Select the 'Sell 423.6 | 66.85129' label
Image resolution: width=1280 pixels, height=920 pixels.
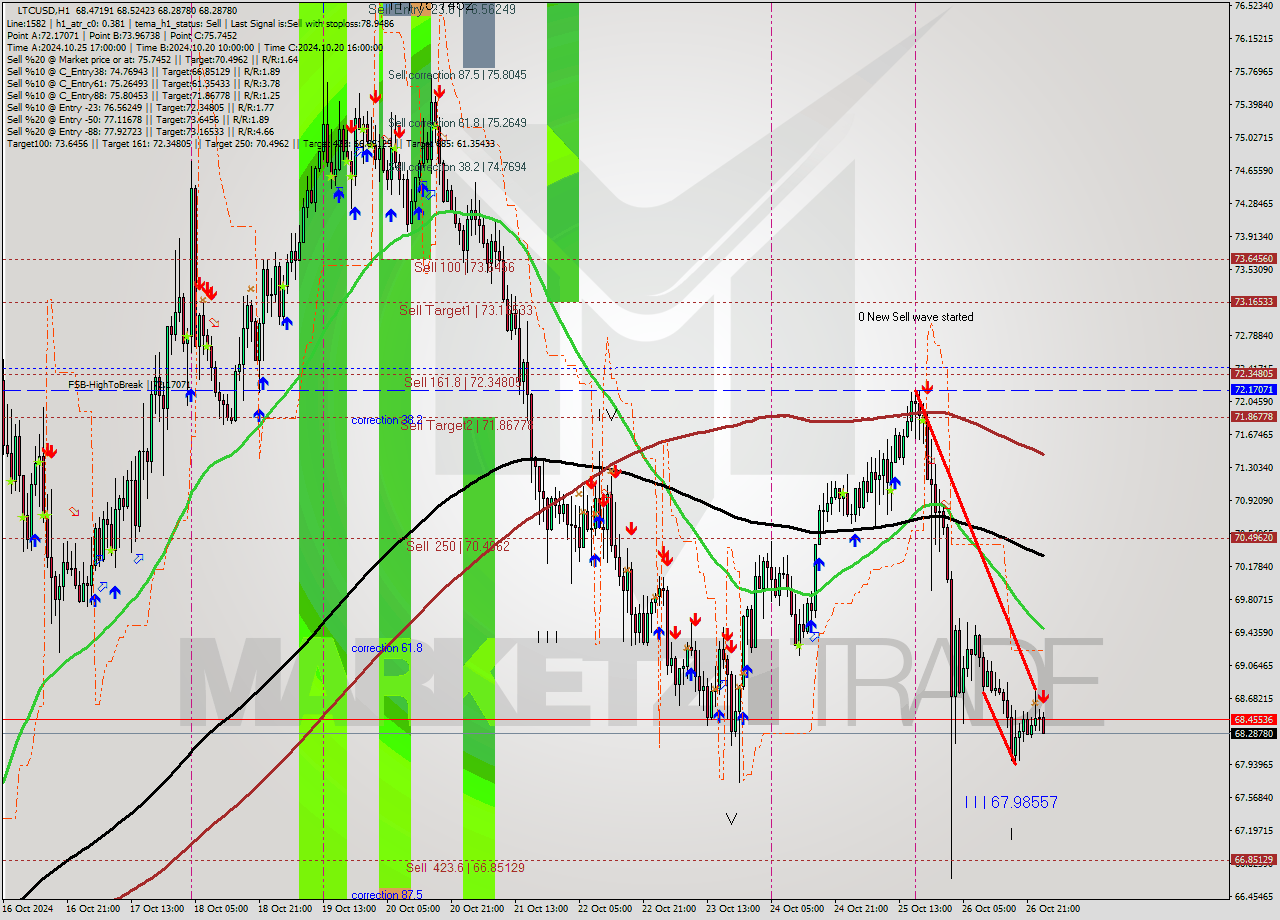(x=465, y=867)
